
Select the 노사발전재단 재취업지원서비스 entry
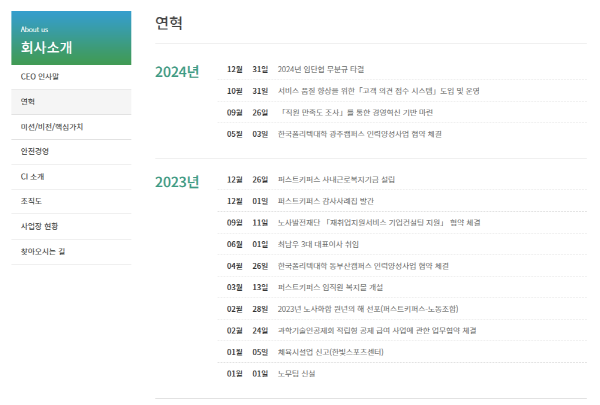(379, 223)
